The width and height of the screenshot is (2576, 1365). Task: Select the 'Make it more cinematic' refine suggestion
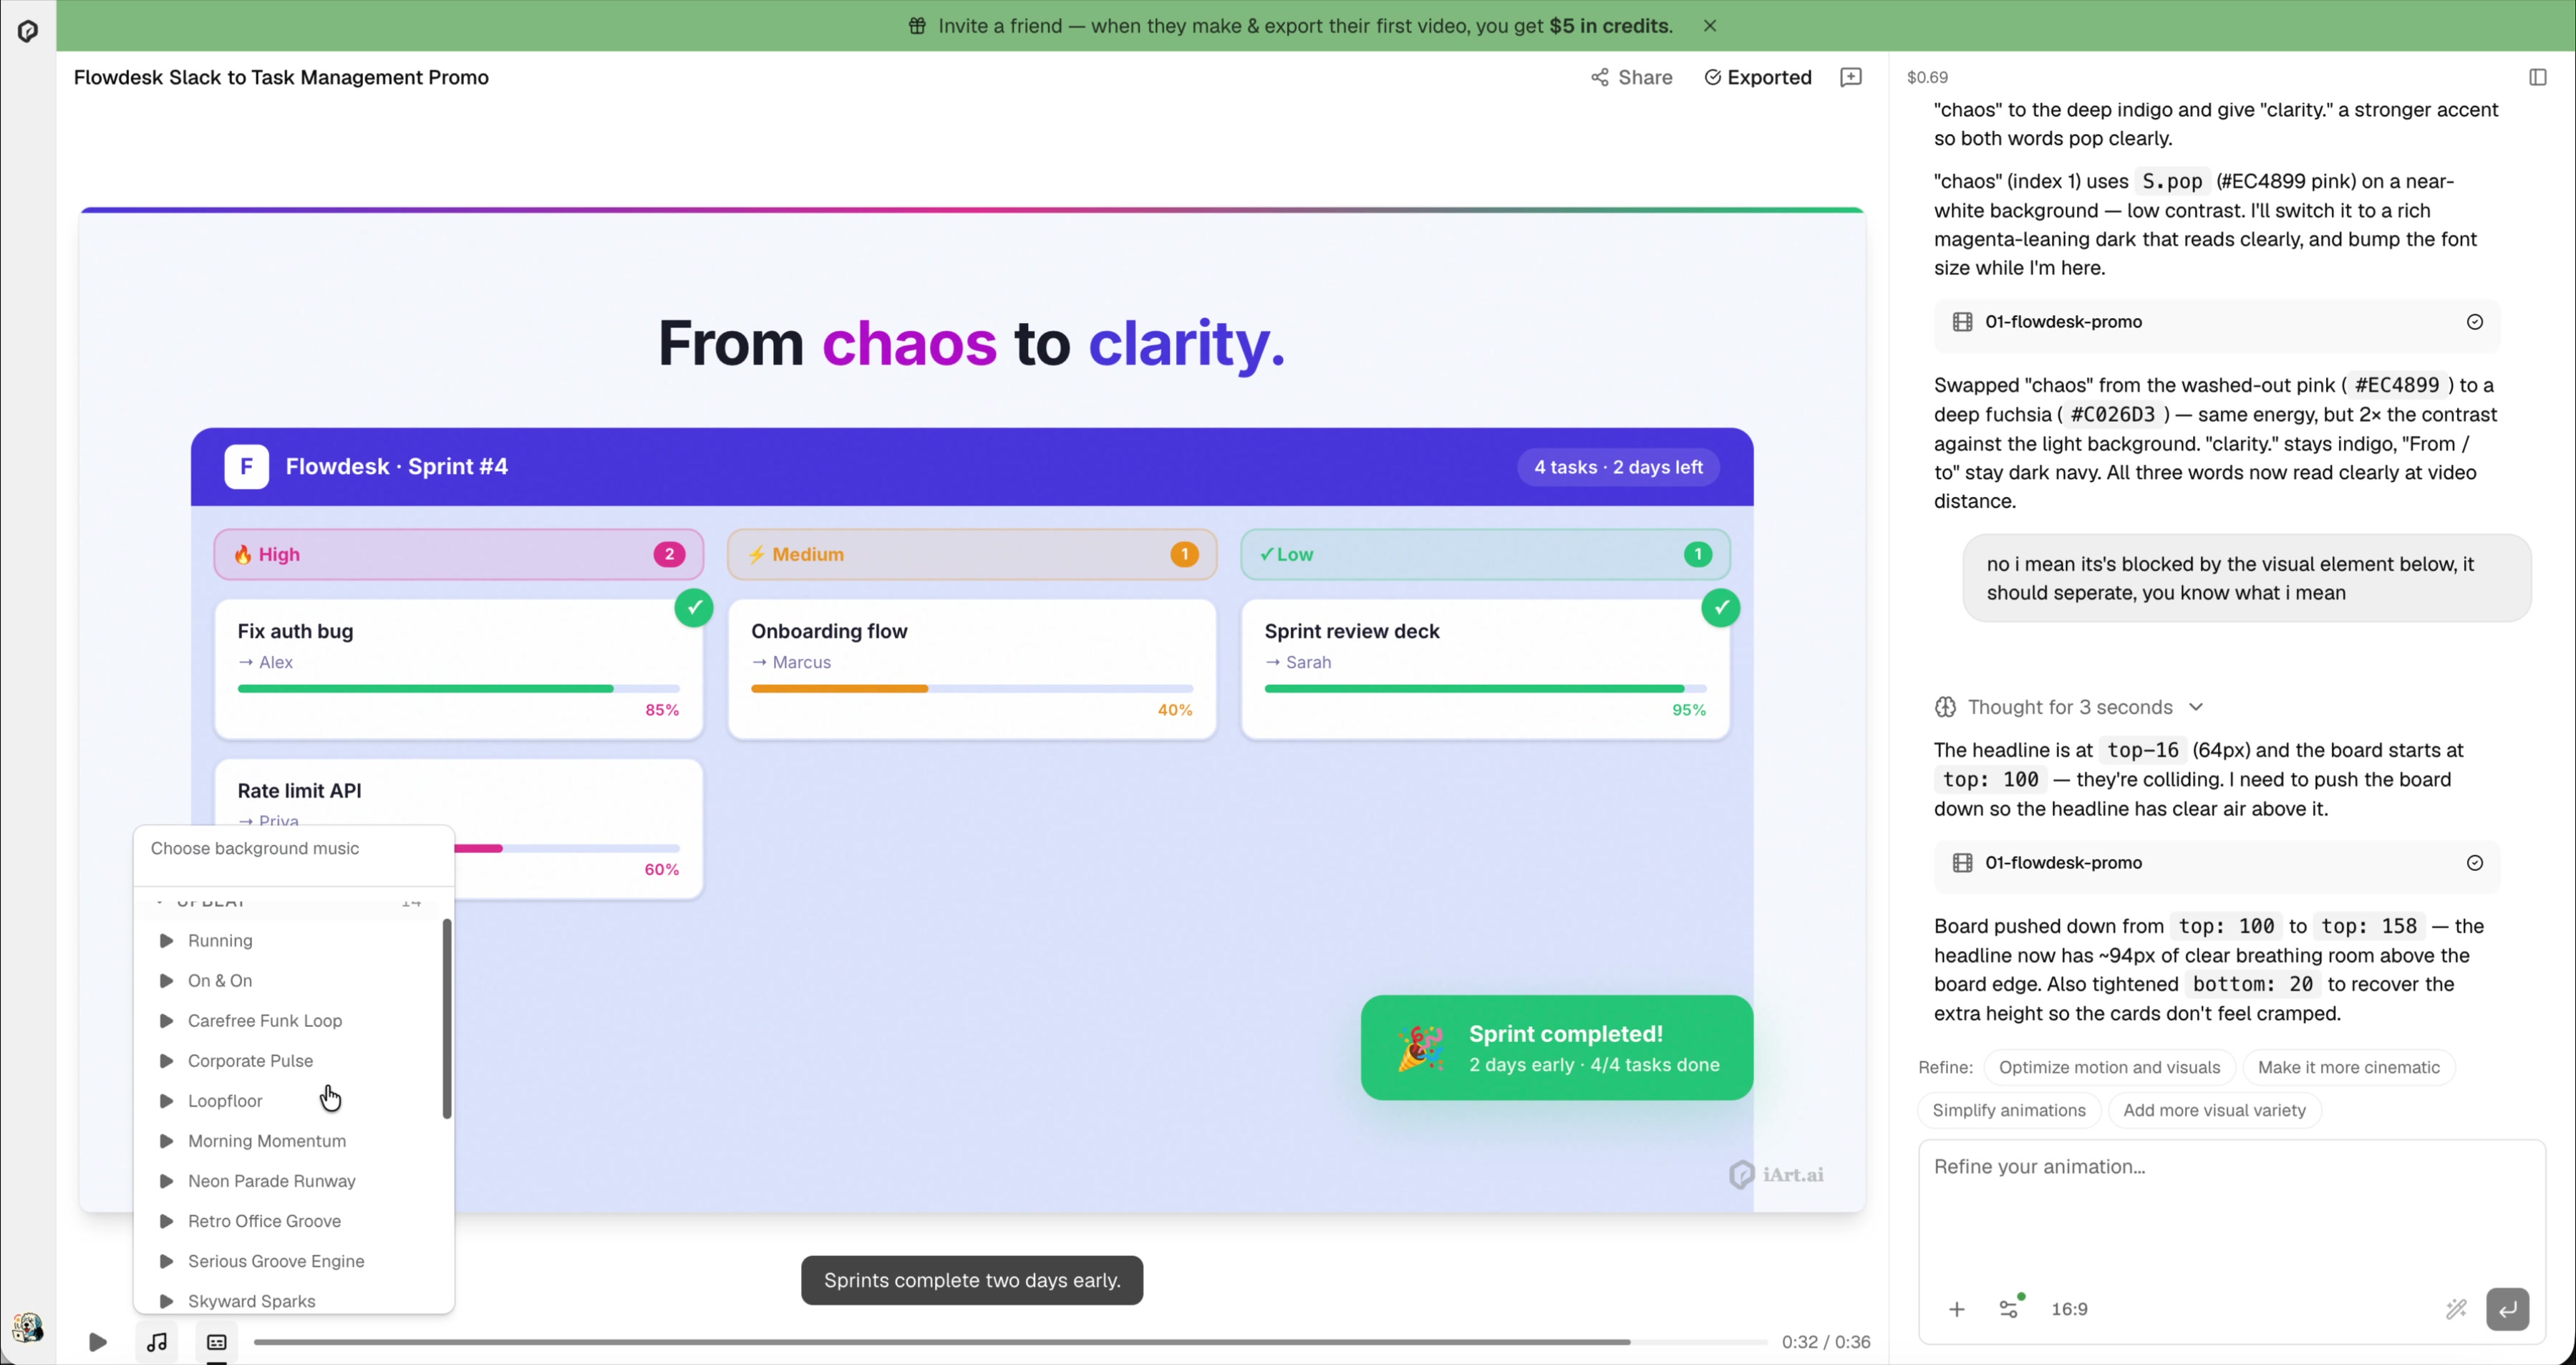pos(2348,1067)
